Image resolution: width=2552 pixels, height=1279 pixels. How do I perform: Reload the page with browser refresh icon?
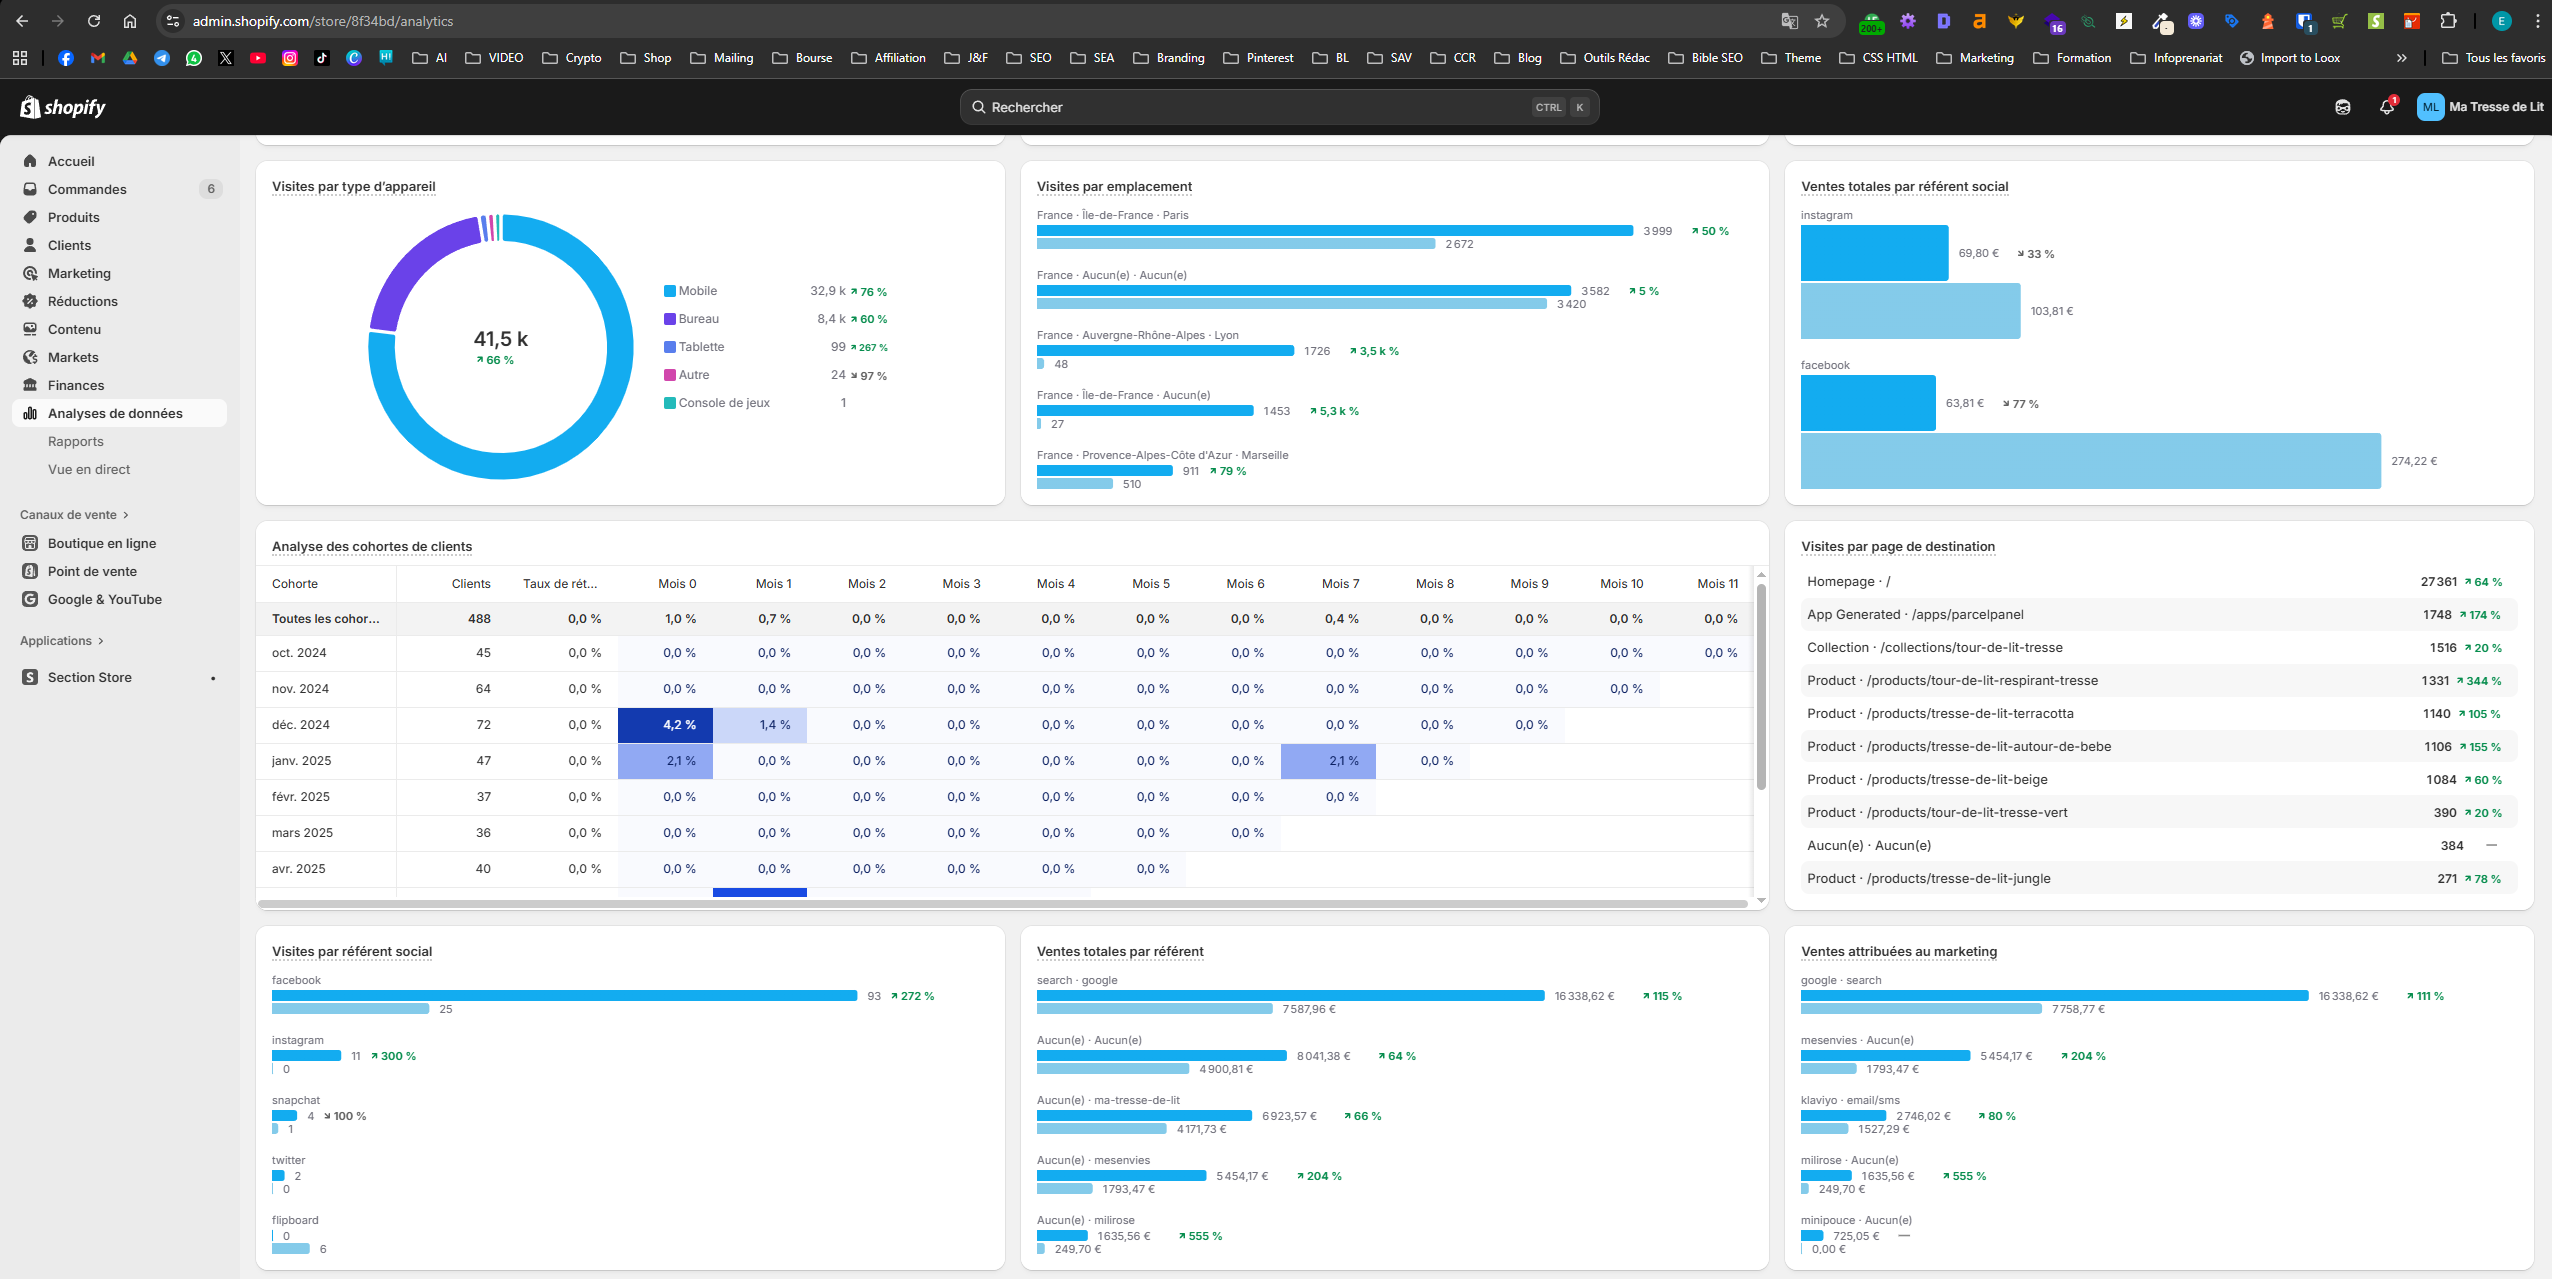93,21
